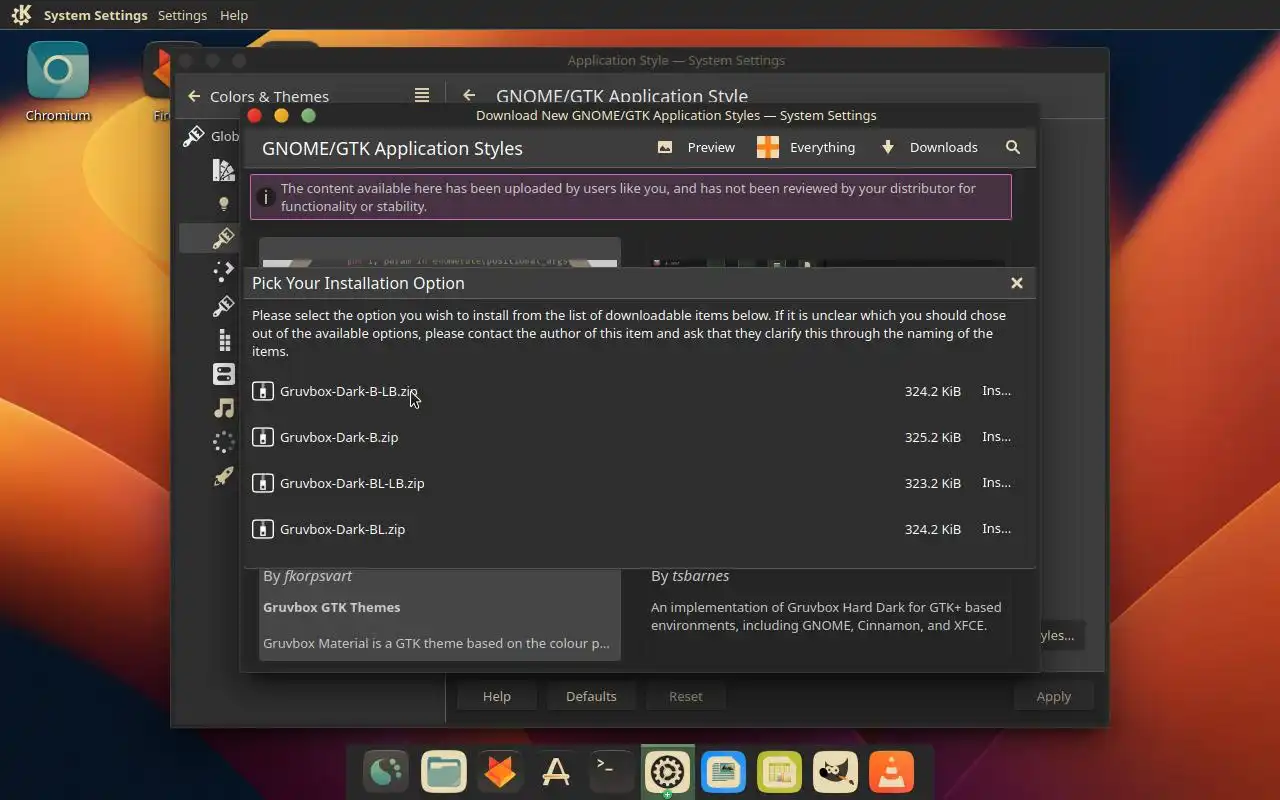Open the author link tsbarnes
This screenshot has width=1280, height=800.
[700, 576]
